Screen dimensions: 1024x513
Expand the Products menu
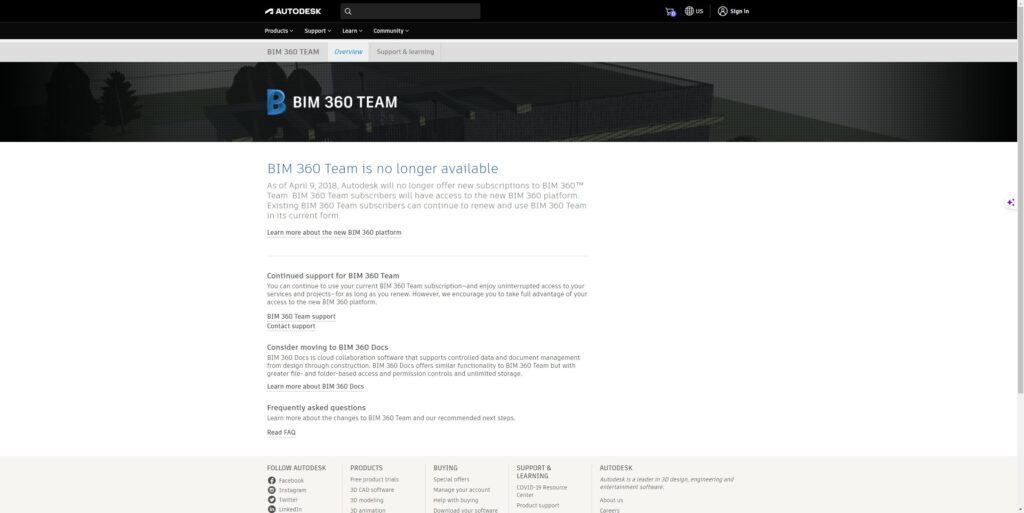click(279, 31)
